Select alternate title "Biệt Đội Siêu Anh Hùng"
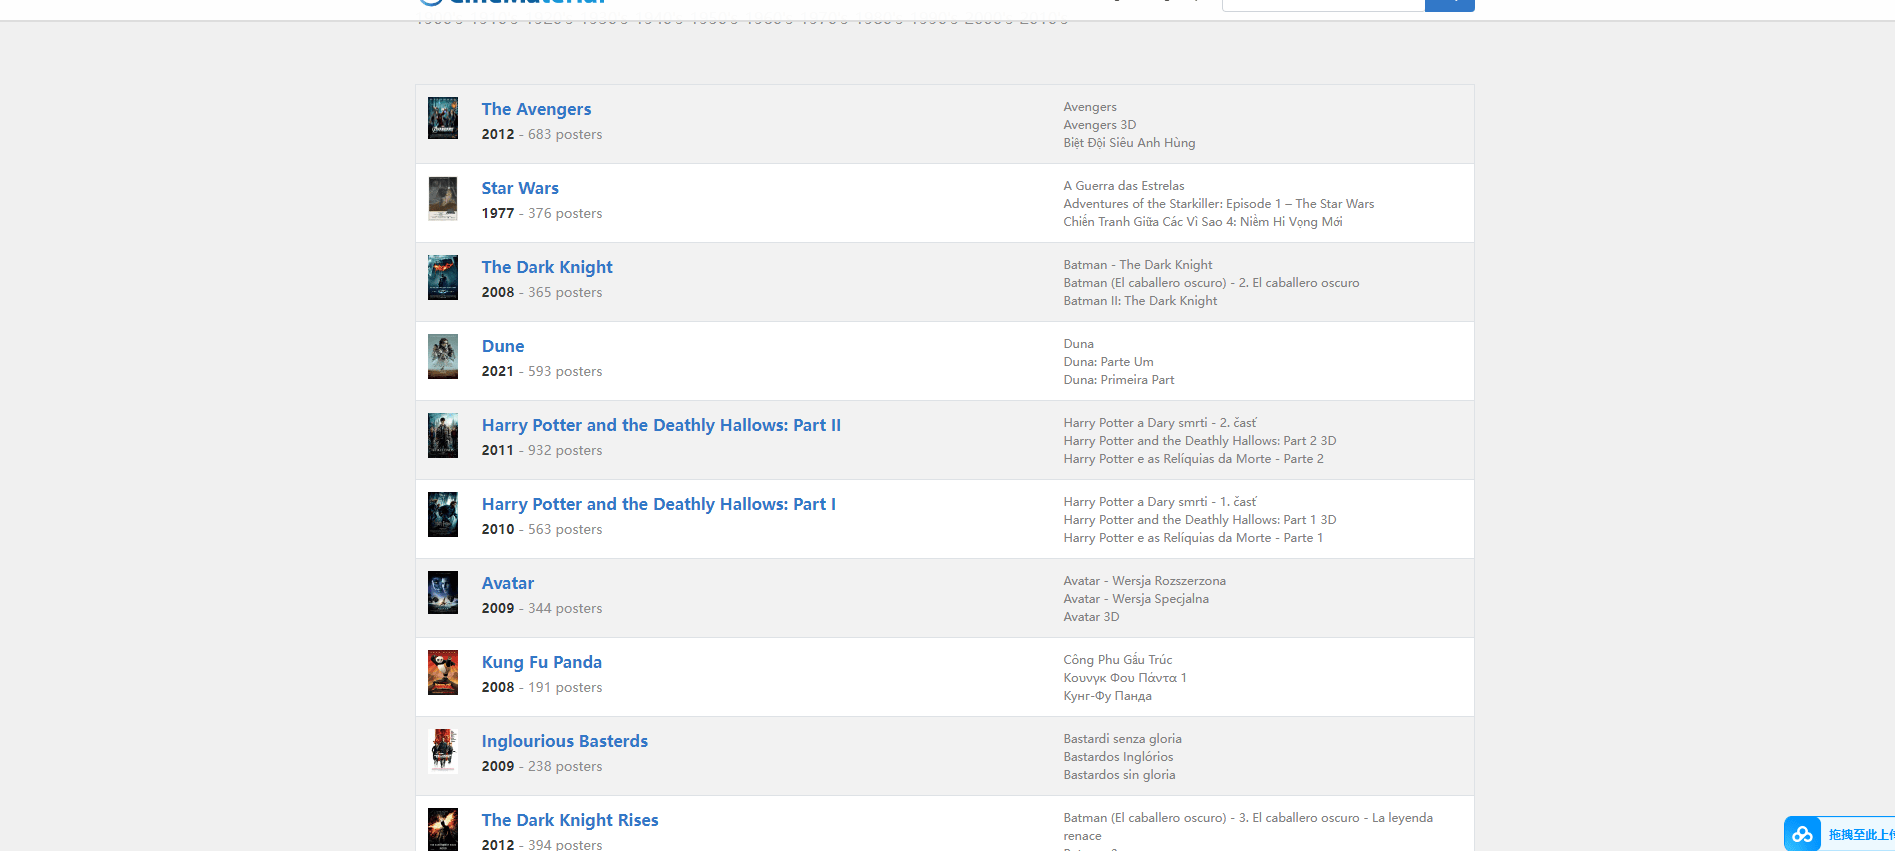This screenshot has height=851, width=1895. 1129,143
